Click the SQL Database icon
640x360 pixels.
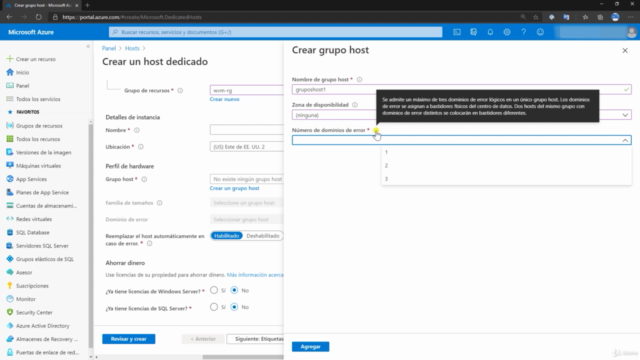click(x=10, y=232)
